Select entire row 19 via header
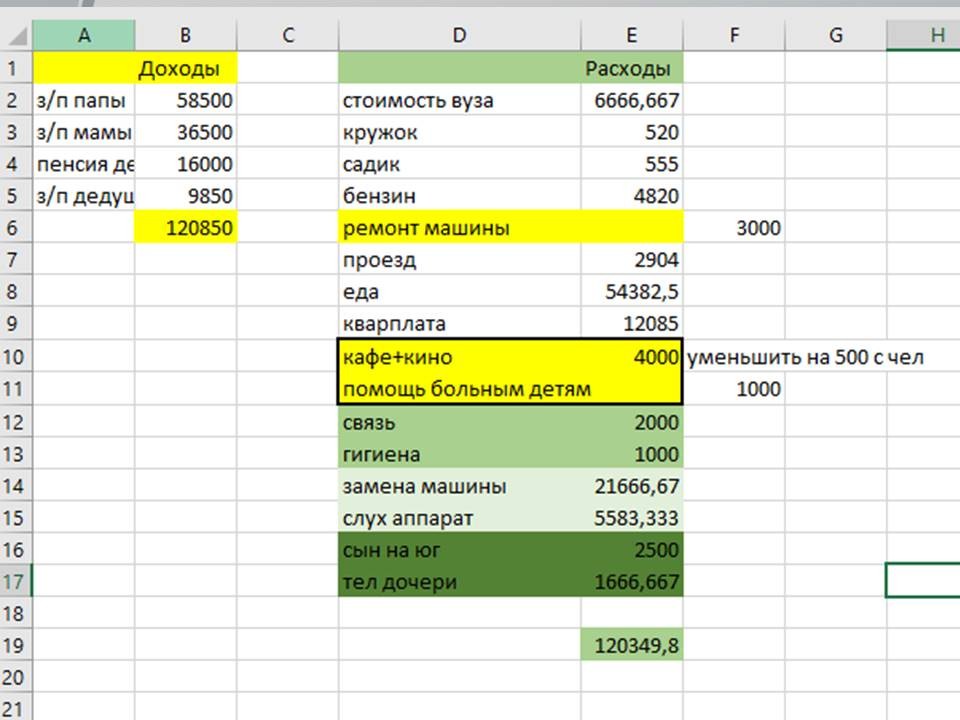This screenshot has width=960, height=720. [14, 645]
